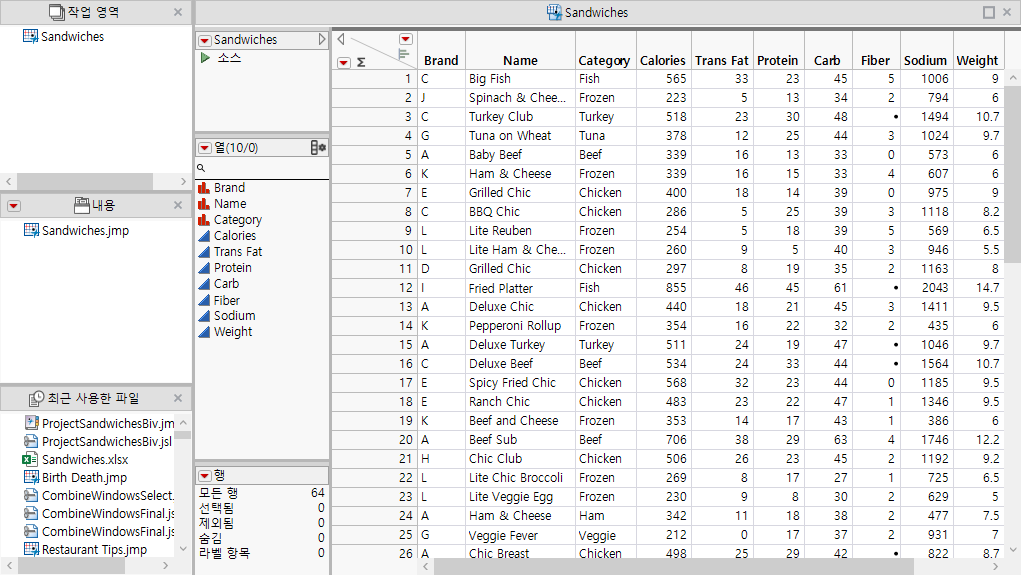Click the data table horizontal scrollbar
Image resolution: width=1021 pixels, height=575 pixels.
tap(674, 567)
